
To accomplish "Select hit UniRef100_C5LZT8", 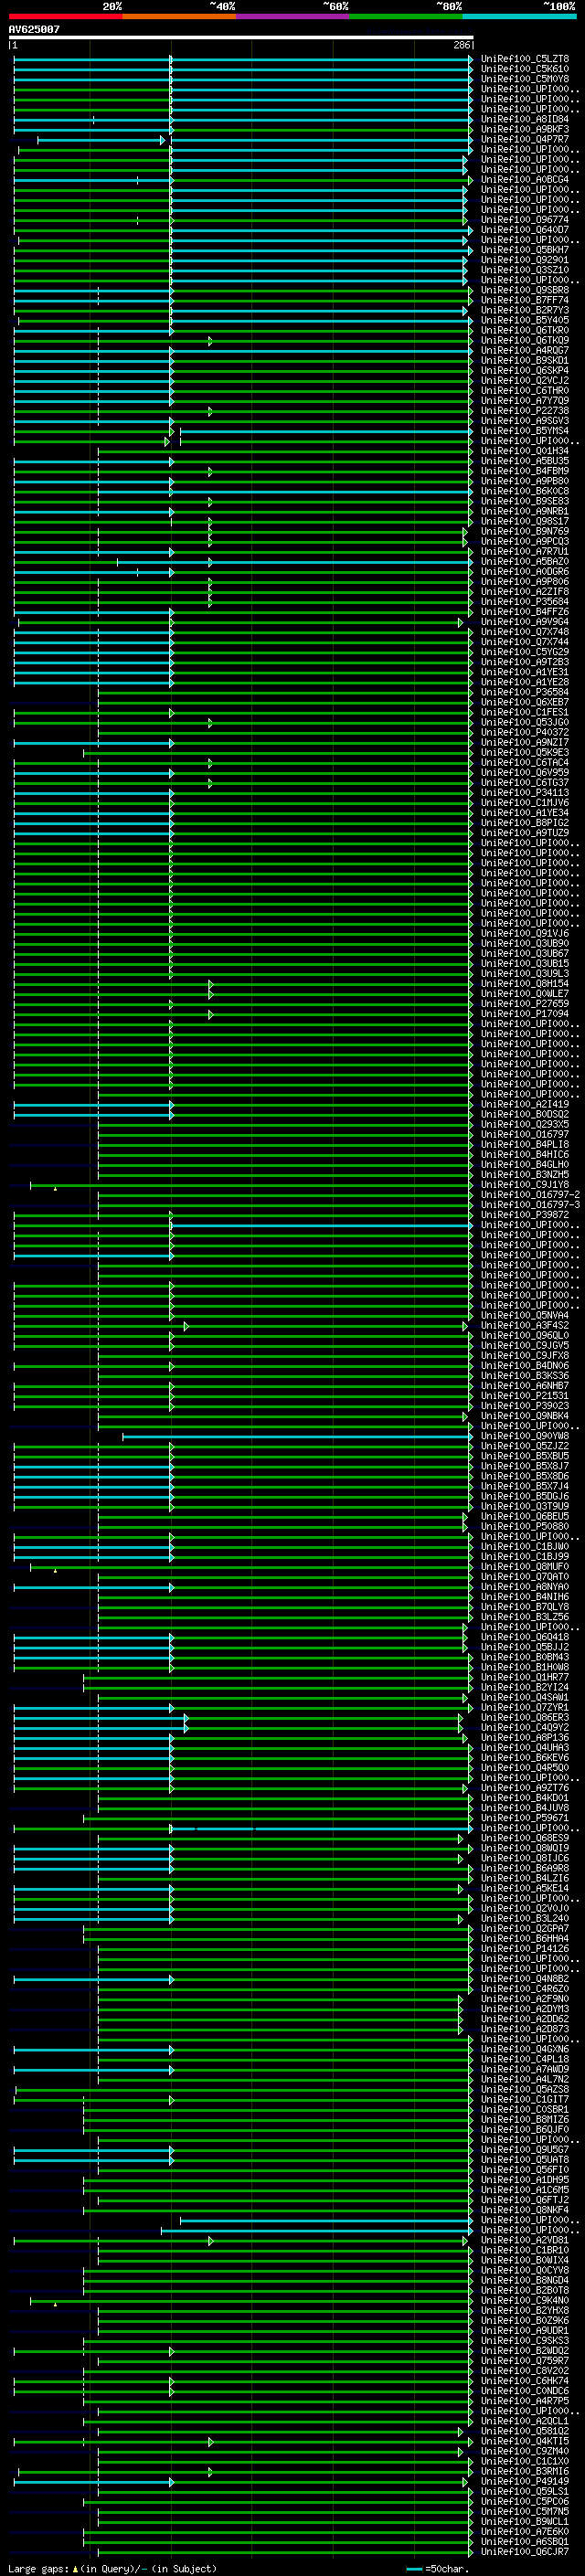I will click(x=525, y=59).
